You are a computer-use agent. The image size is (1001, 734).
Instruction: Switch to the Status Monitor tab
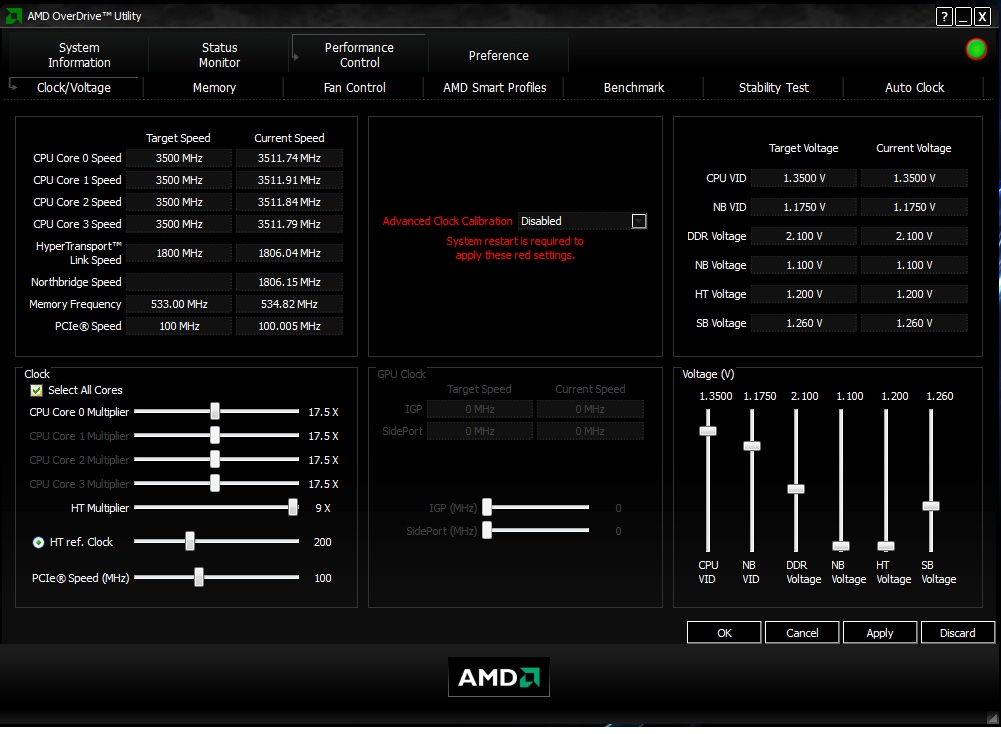coord(219,55)
